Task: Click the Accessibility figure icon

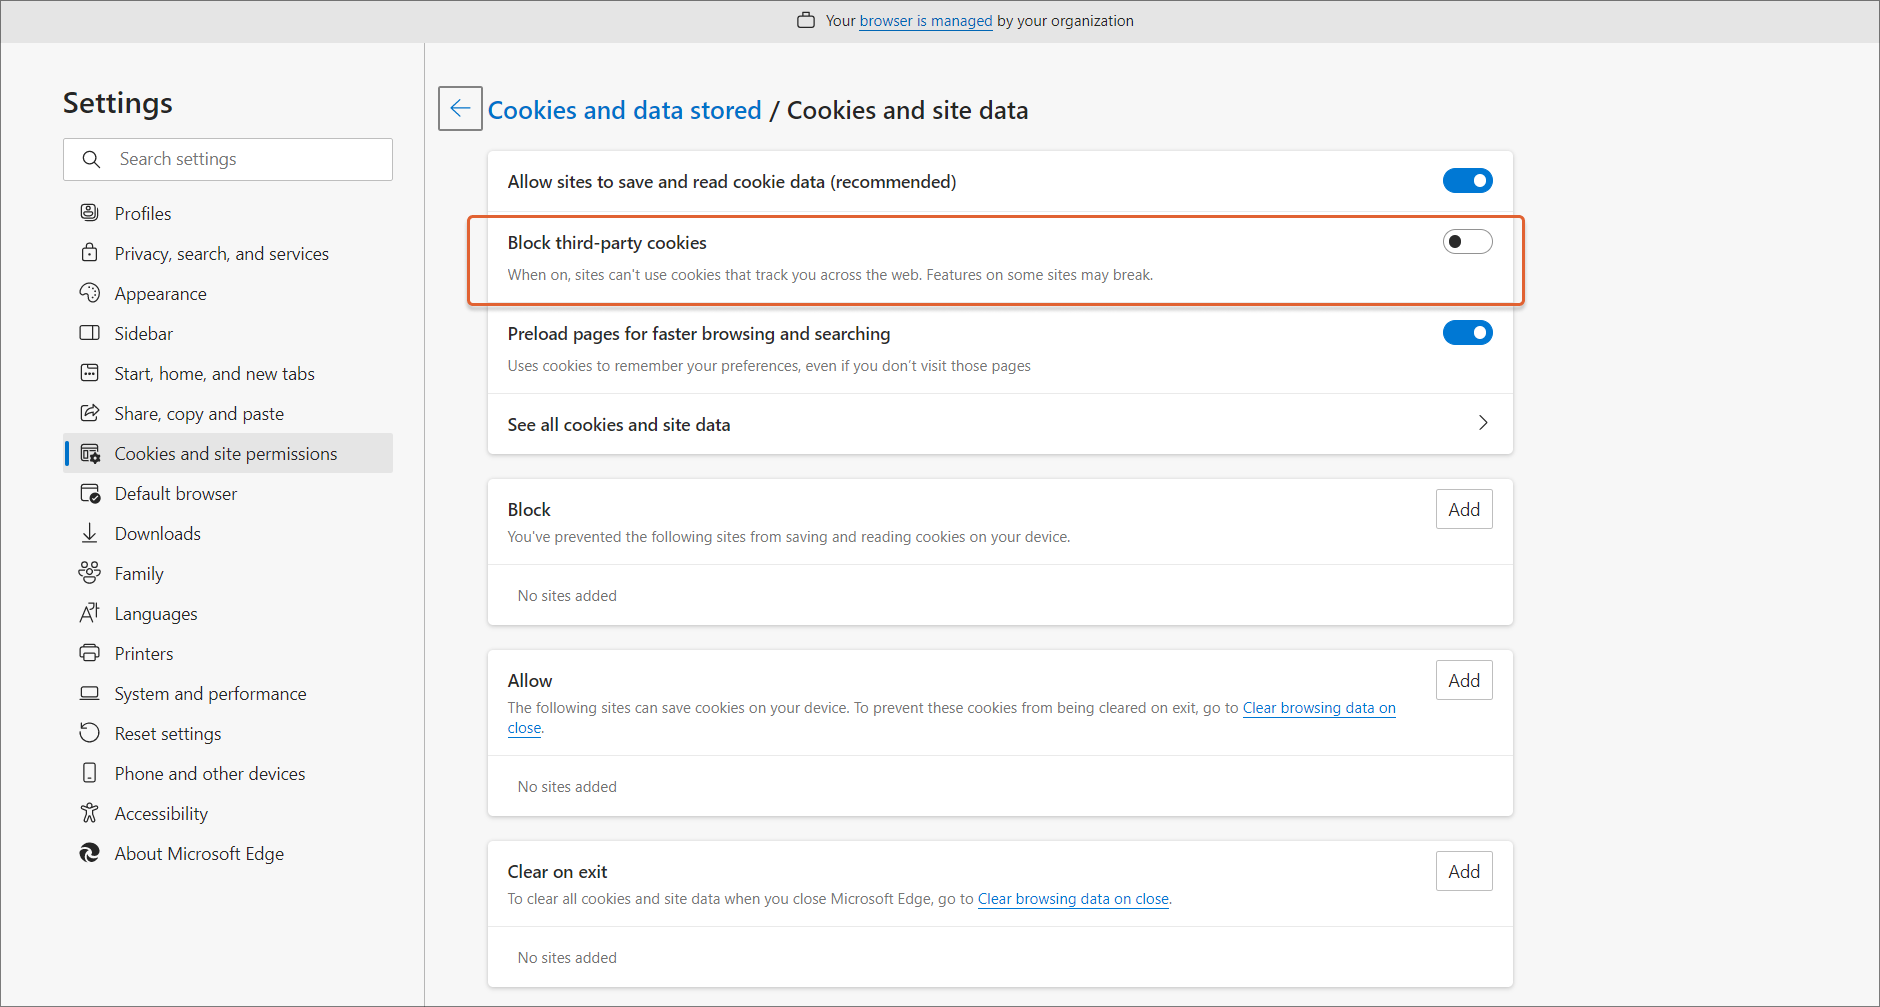Action: (90, 813)
